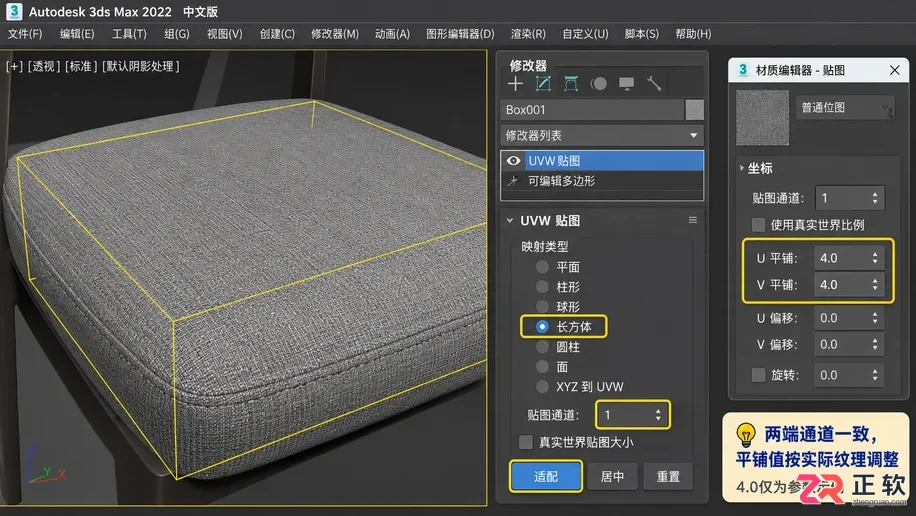
Task: Adjust U 偏移 spinner arrows
Action: click(875, 318)
